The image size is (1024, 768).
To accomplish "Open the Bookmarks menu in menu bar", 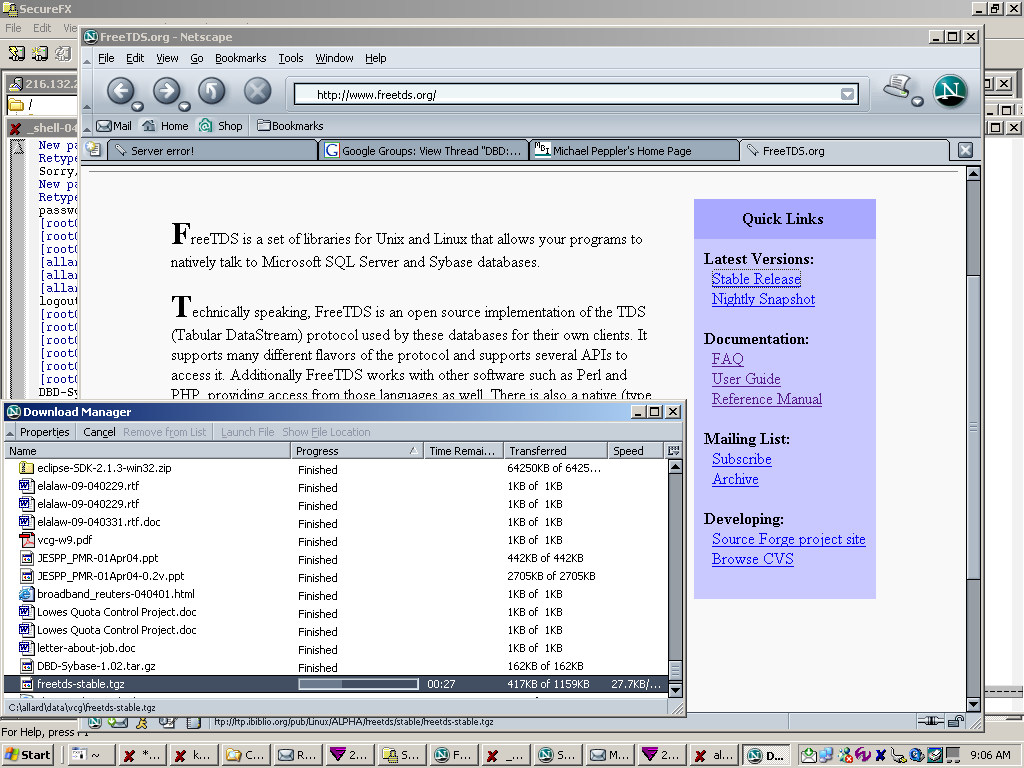I will click(x=240, y=58).
